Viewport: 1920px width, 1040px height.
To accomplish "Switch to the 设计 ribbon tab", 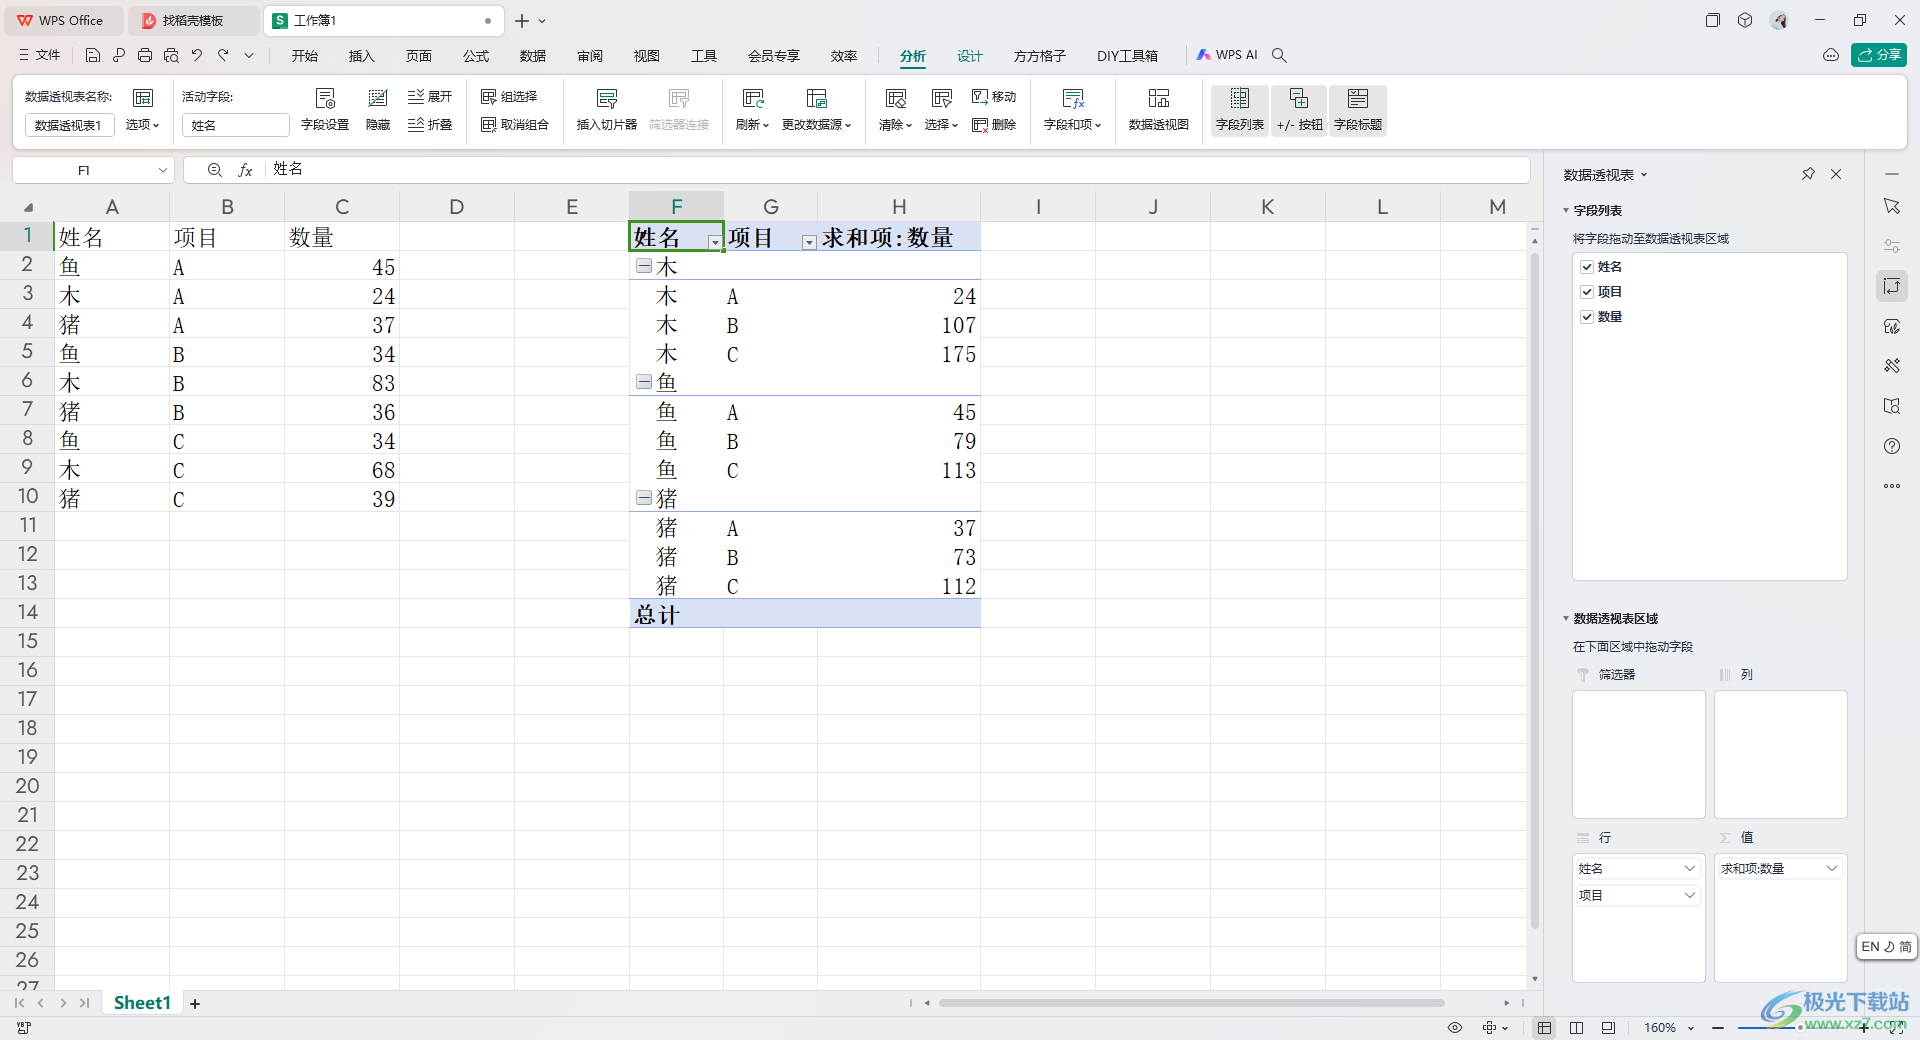I will pos(970,56).
